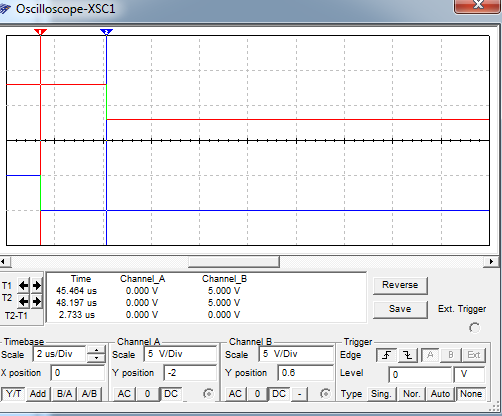Screen dimensions: 502x416
Task: Set Channel B coupling to AC
Action: tap(235, 394)
